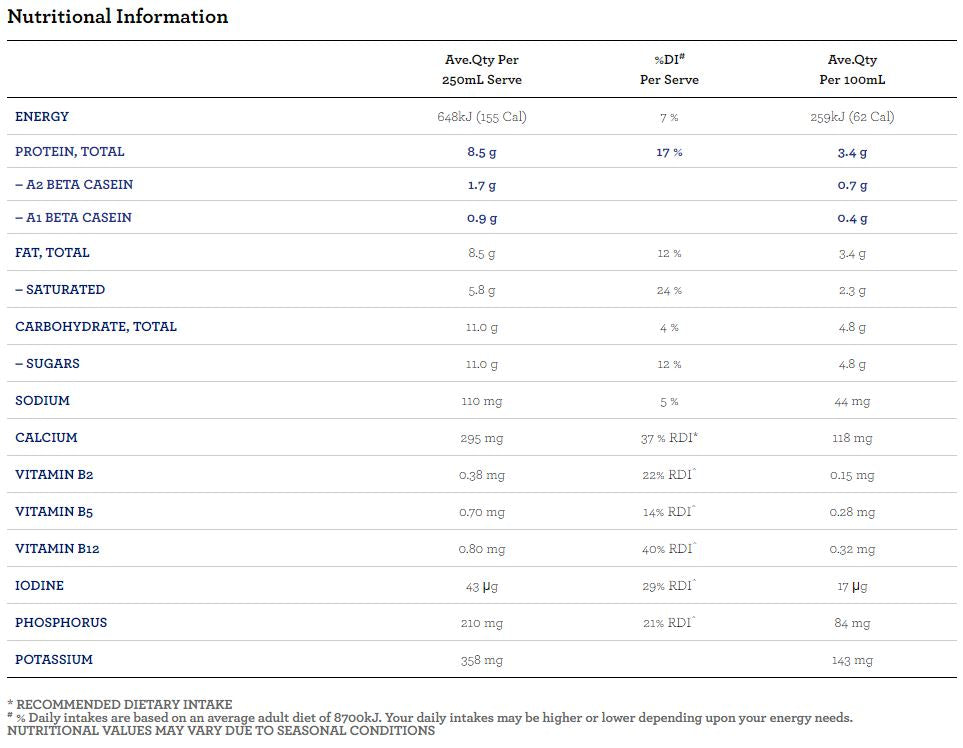Click the CALCIUM row label
963x748 pixels.
[46, 438]
